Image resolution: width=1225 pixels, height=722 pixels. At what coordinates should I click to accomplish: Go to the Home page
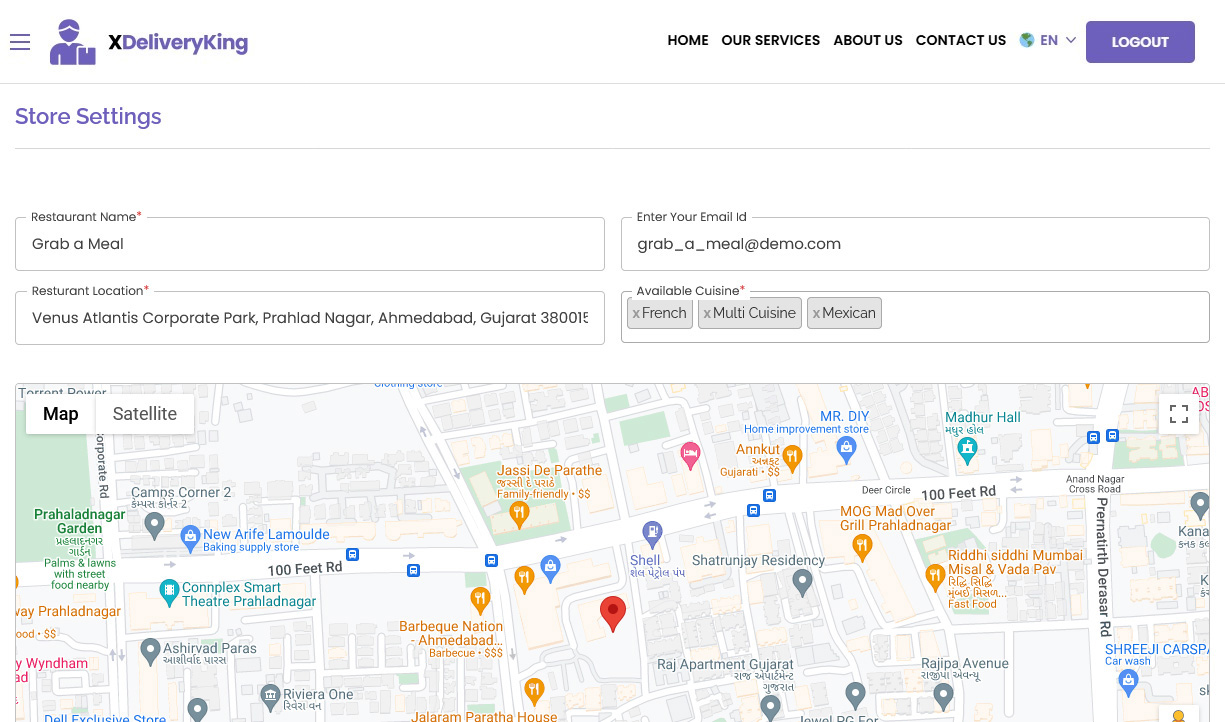point(688,41)
